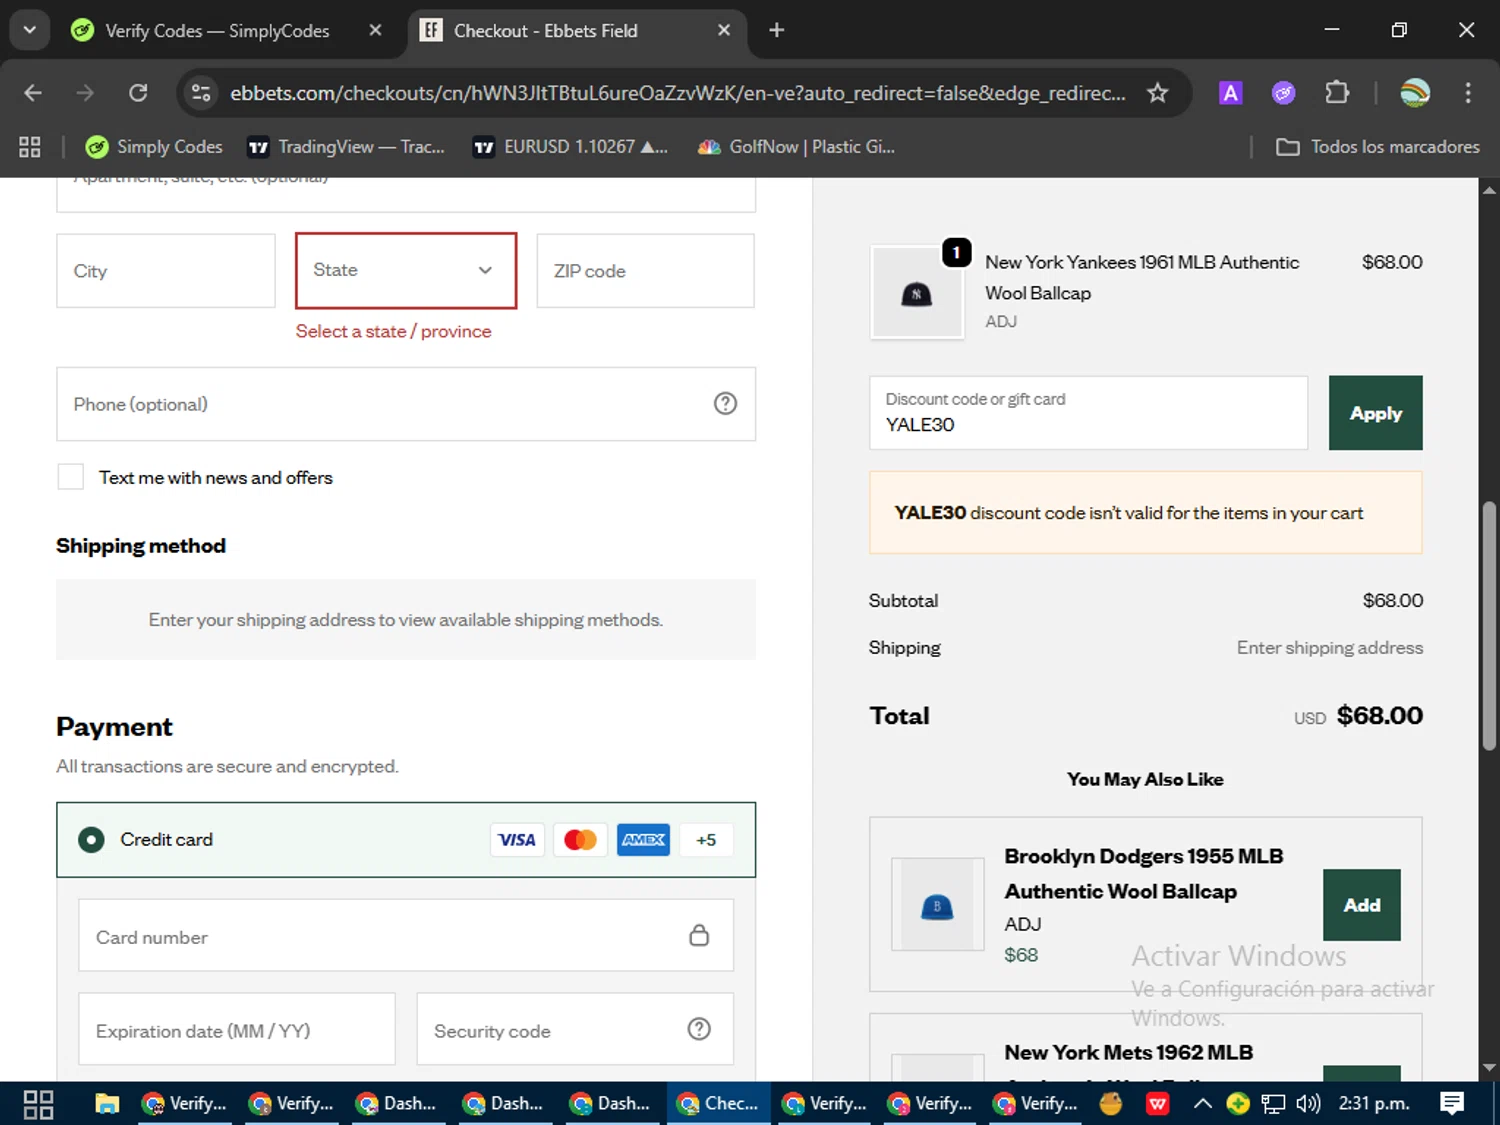This screenshot has height=1125, width=1500.
Task: Click the first Dash... taskbar button
Action: (x=397, y=1104)
